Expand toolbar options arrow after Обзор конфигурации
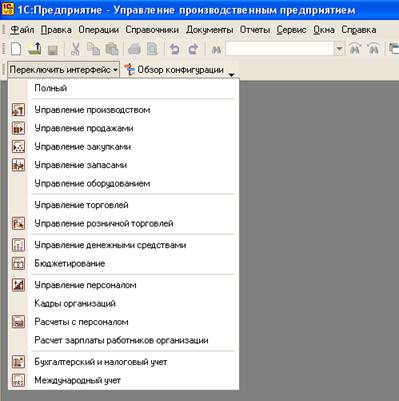399x401 pixels. click(x=232, y=75)
